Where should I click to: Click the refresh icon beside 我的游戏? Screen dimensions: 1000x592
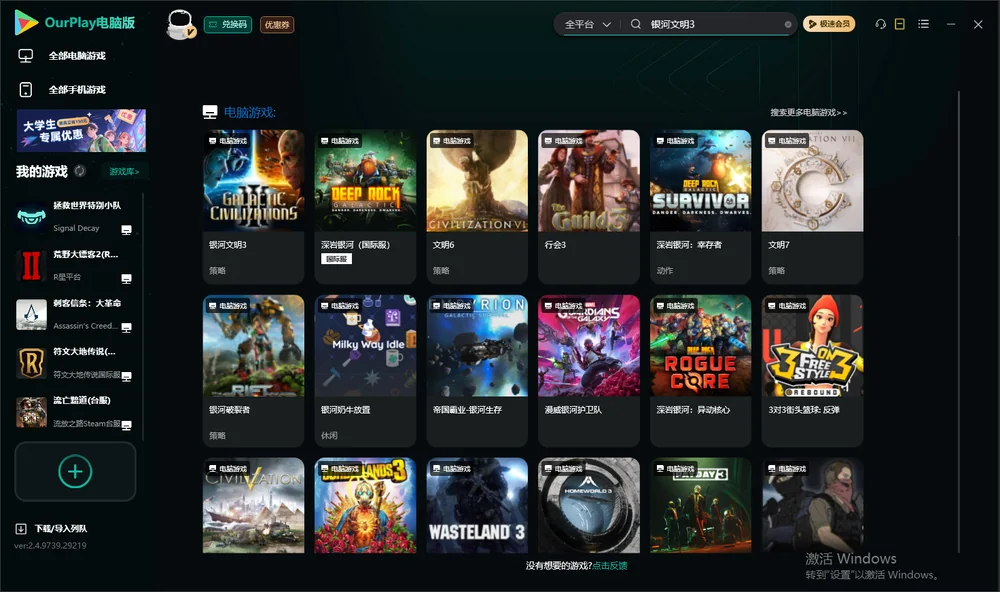(80, 171)
